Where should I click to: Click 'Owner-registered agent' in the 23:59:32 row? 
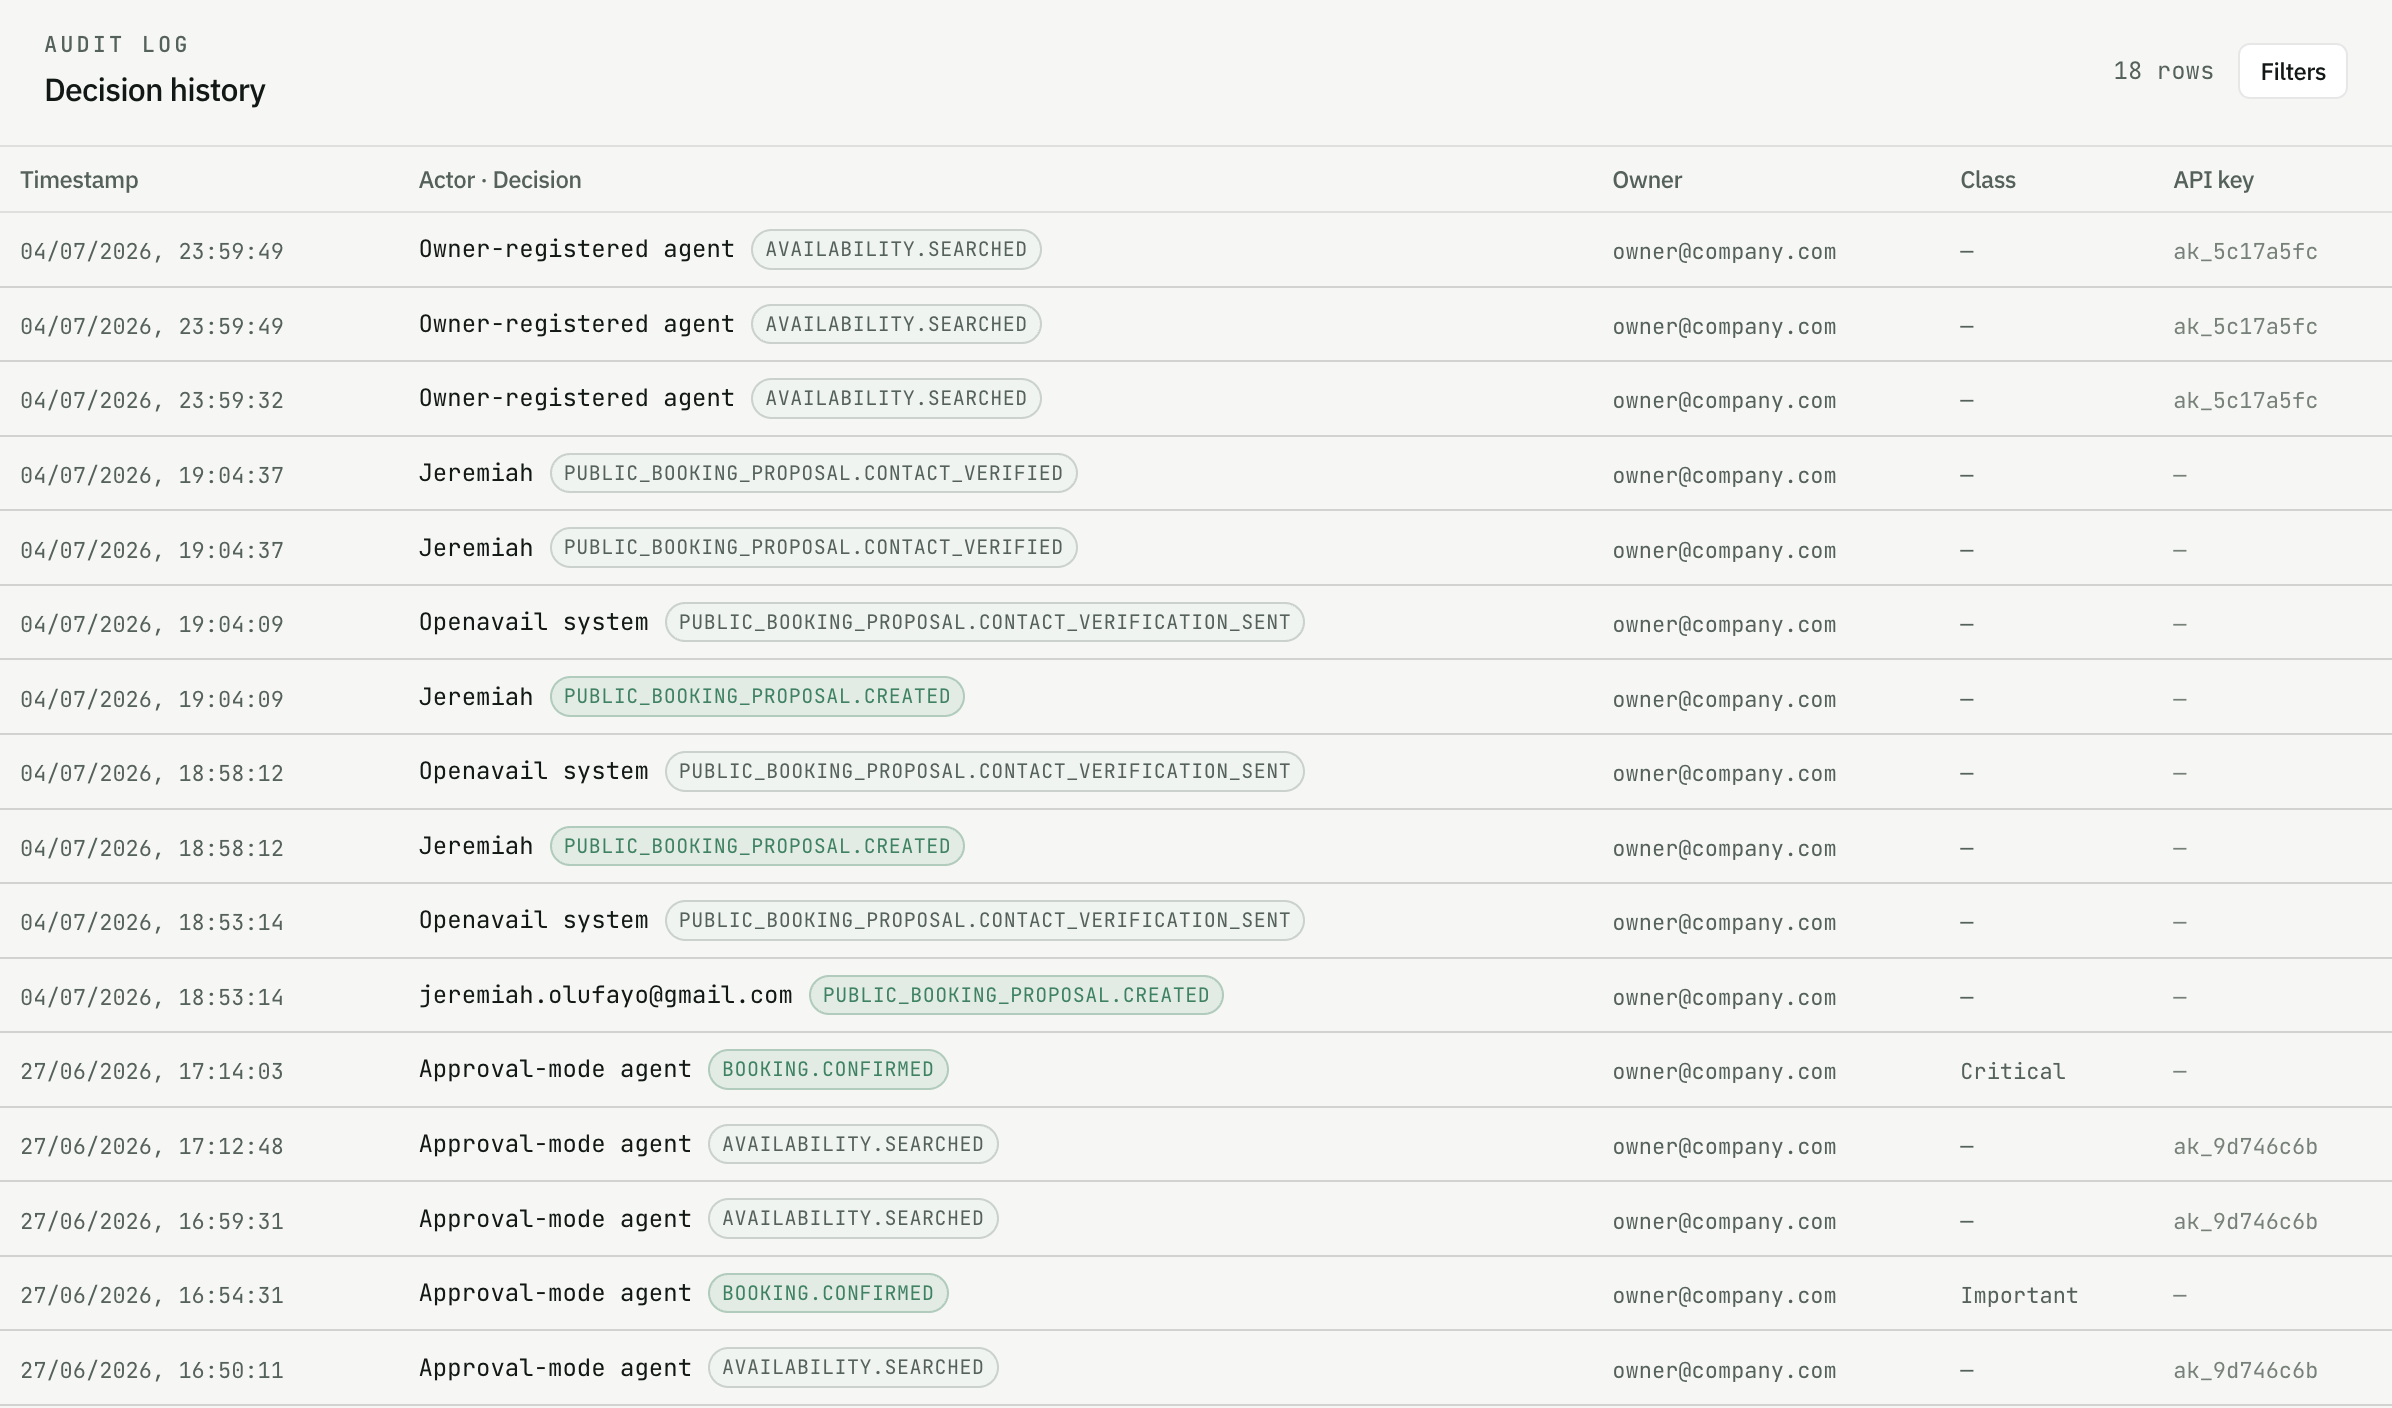pos(576,398)
